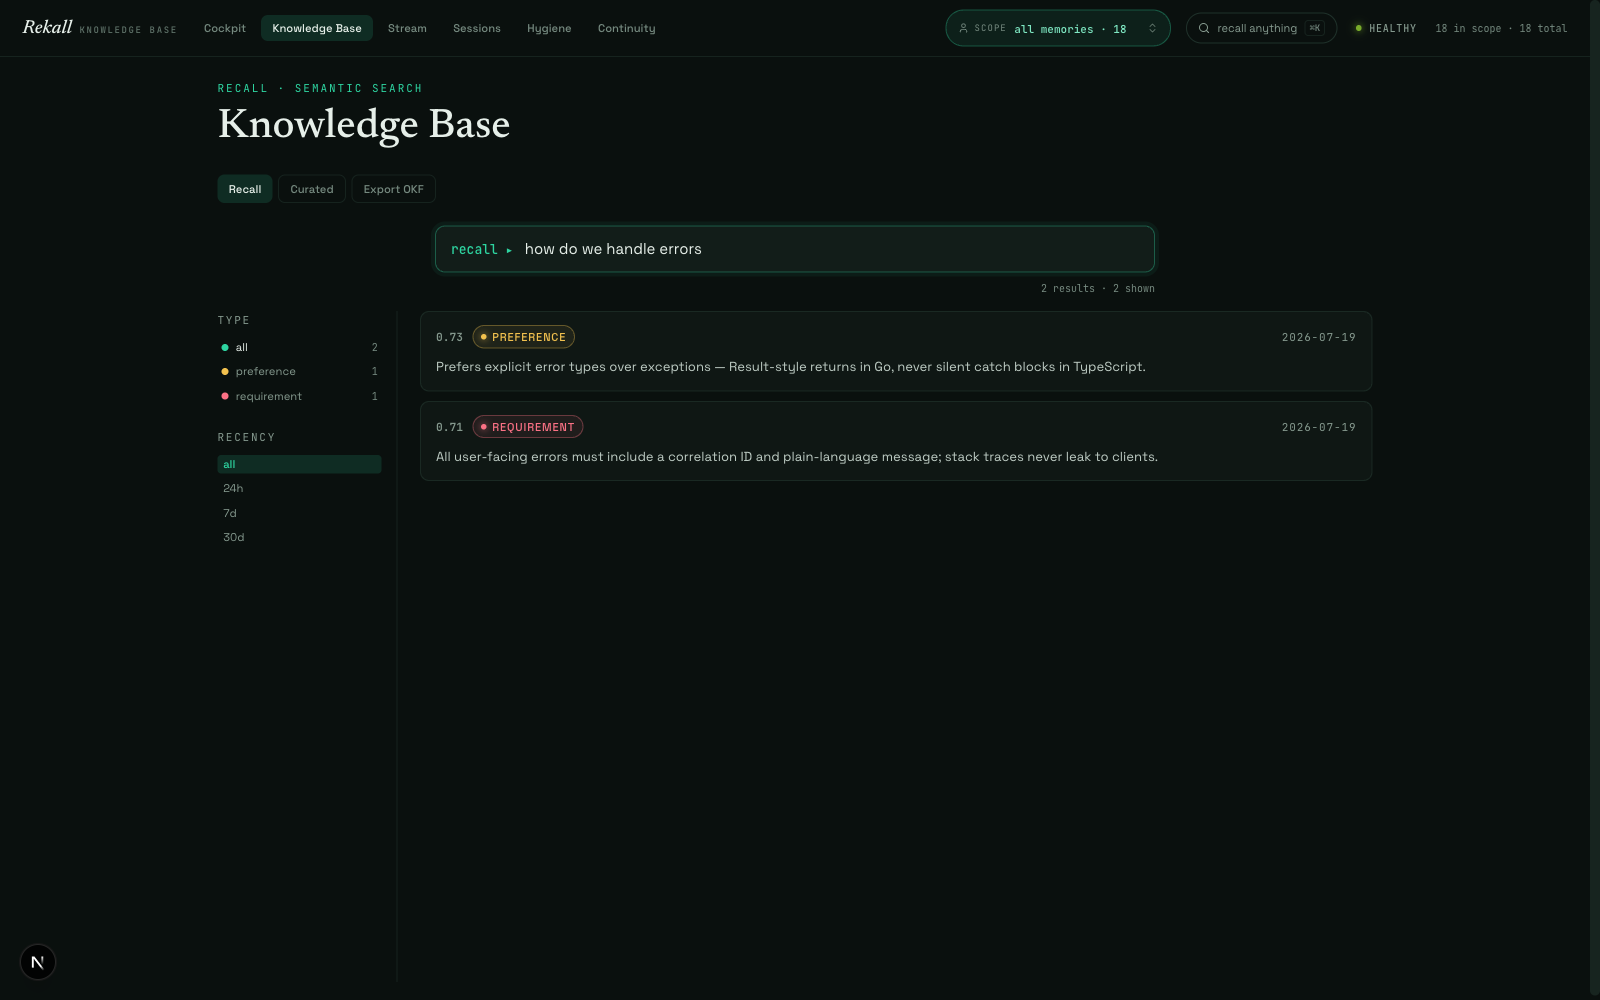The width and height of the screenshot is (1600, 1000).
Task: Click the scope user icon
Action: [963, 28]
